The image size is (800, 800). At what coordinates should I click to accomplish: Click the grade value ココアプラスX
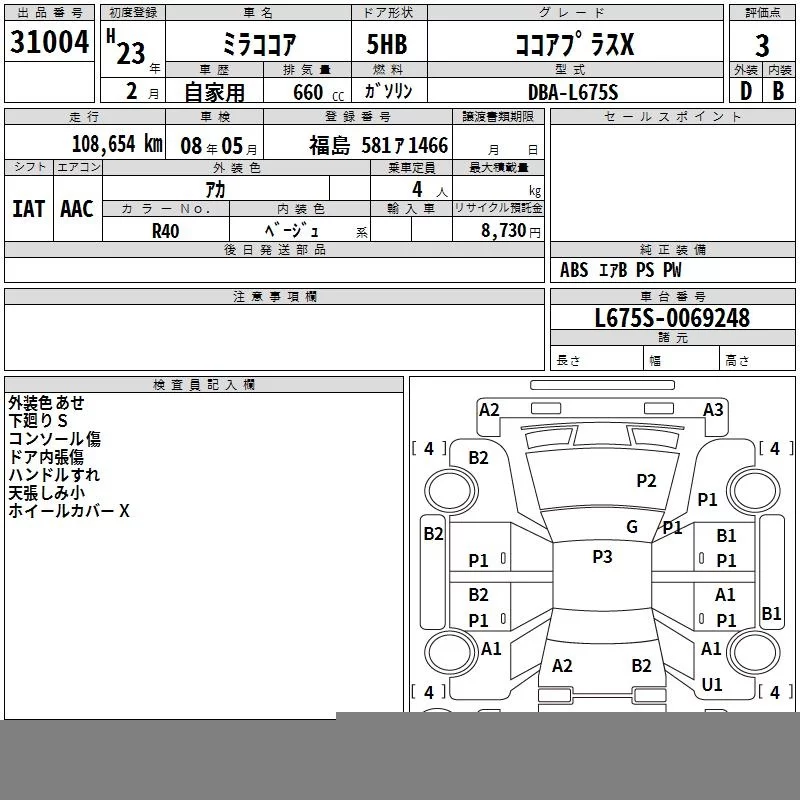(574, 44)
